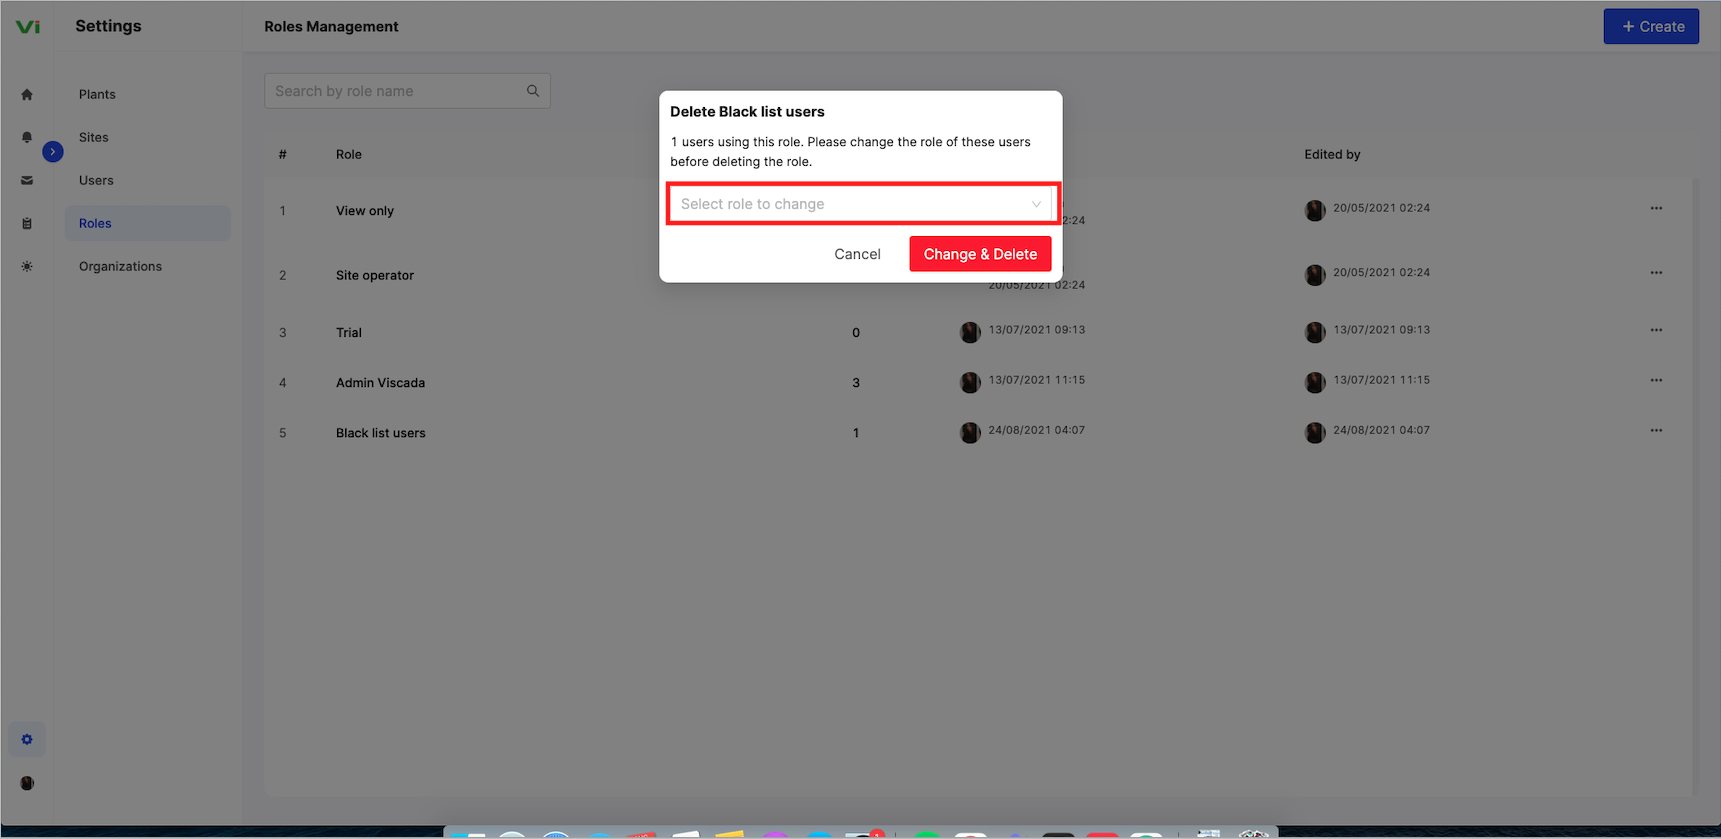Screen dimensions: 1721x839
Task: Open the Sites settings section
Action: [x=94, y=137]
